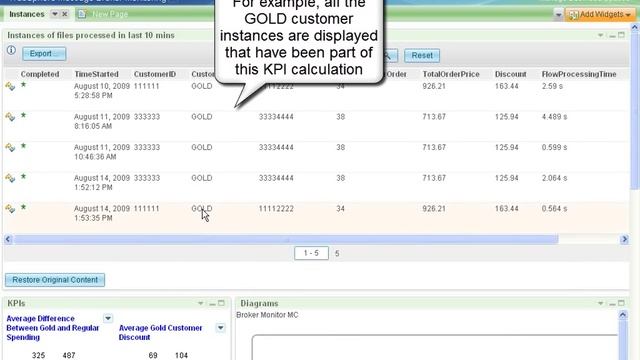Click Restore Original Content button

tap(55, 280)
